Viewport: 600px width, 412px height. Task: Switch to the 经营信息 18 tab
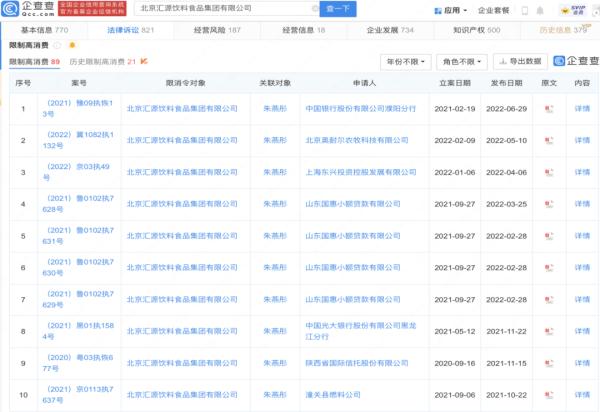click(x=303, y=30)
